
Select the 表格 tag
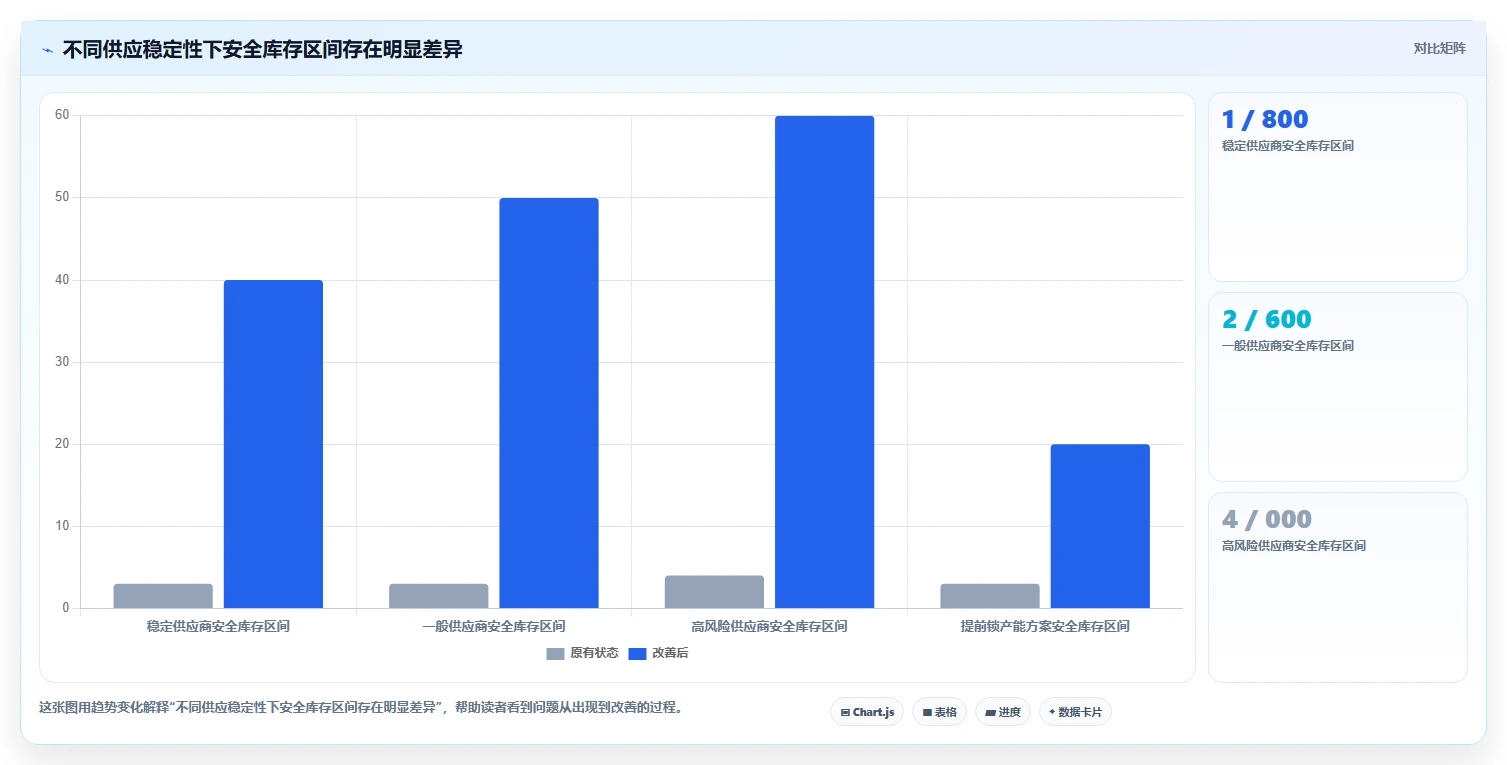(x=939, y=712)
